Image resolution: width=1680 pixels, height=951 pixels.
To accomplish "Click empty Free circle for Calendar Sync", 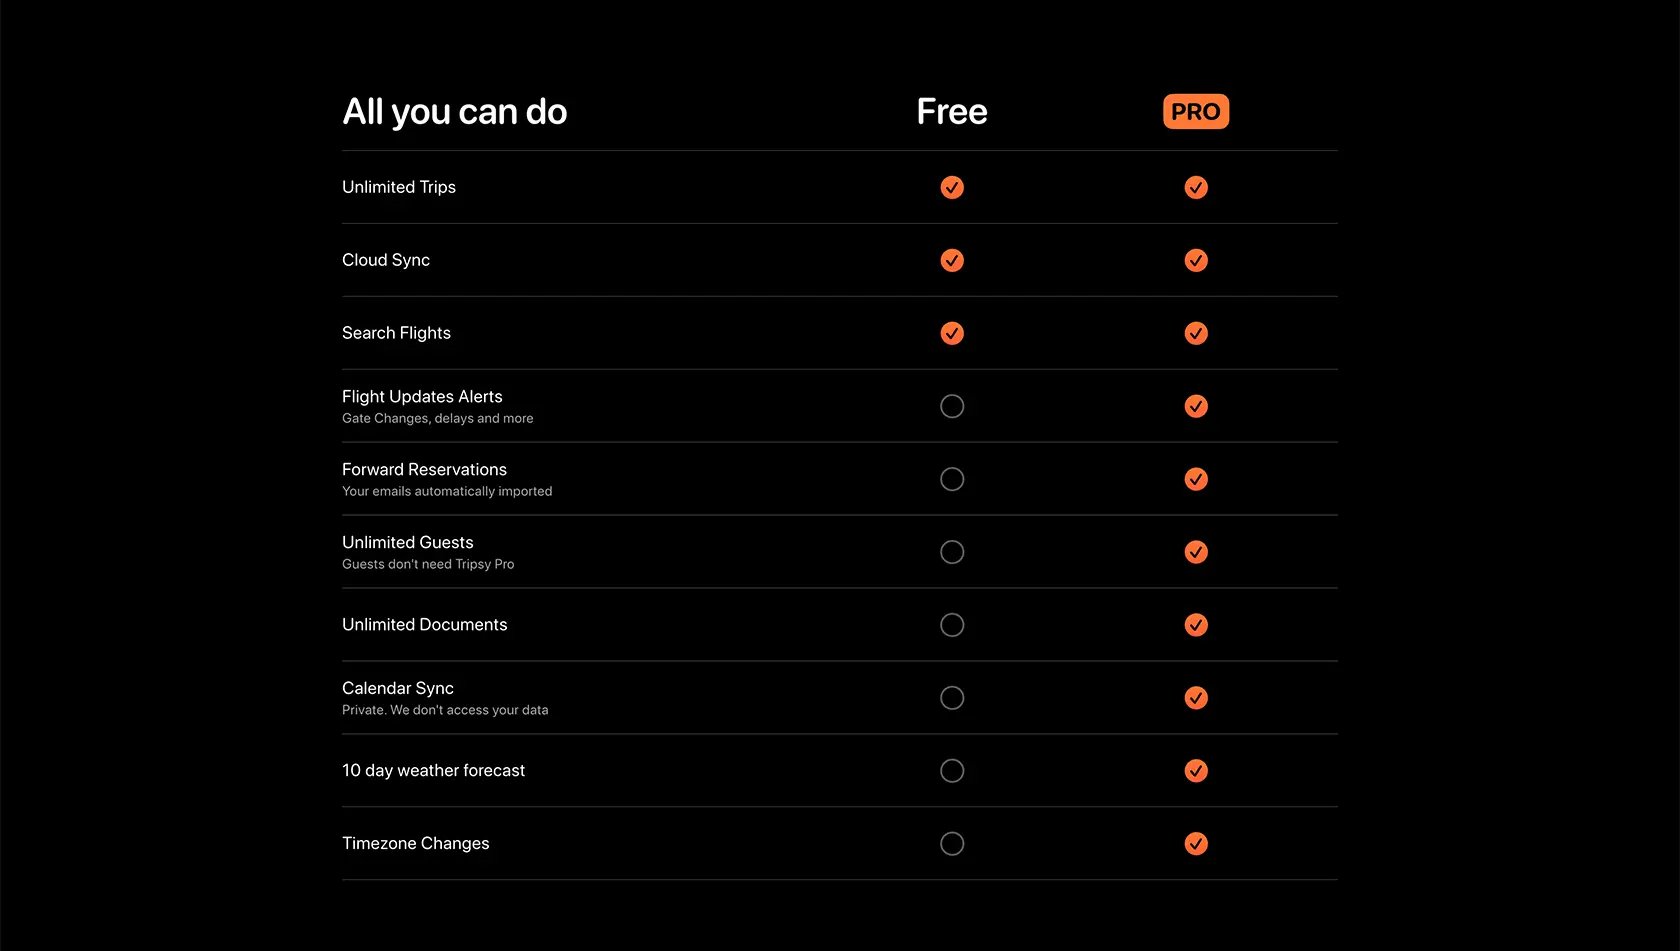I will point(952,698).
